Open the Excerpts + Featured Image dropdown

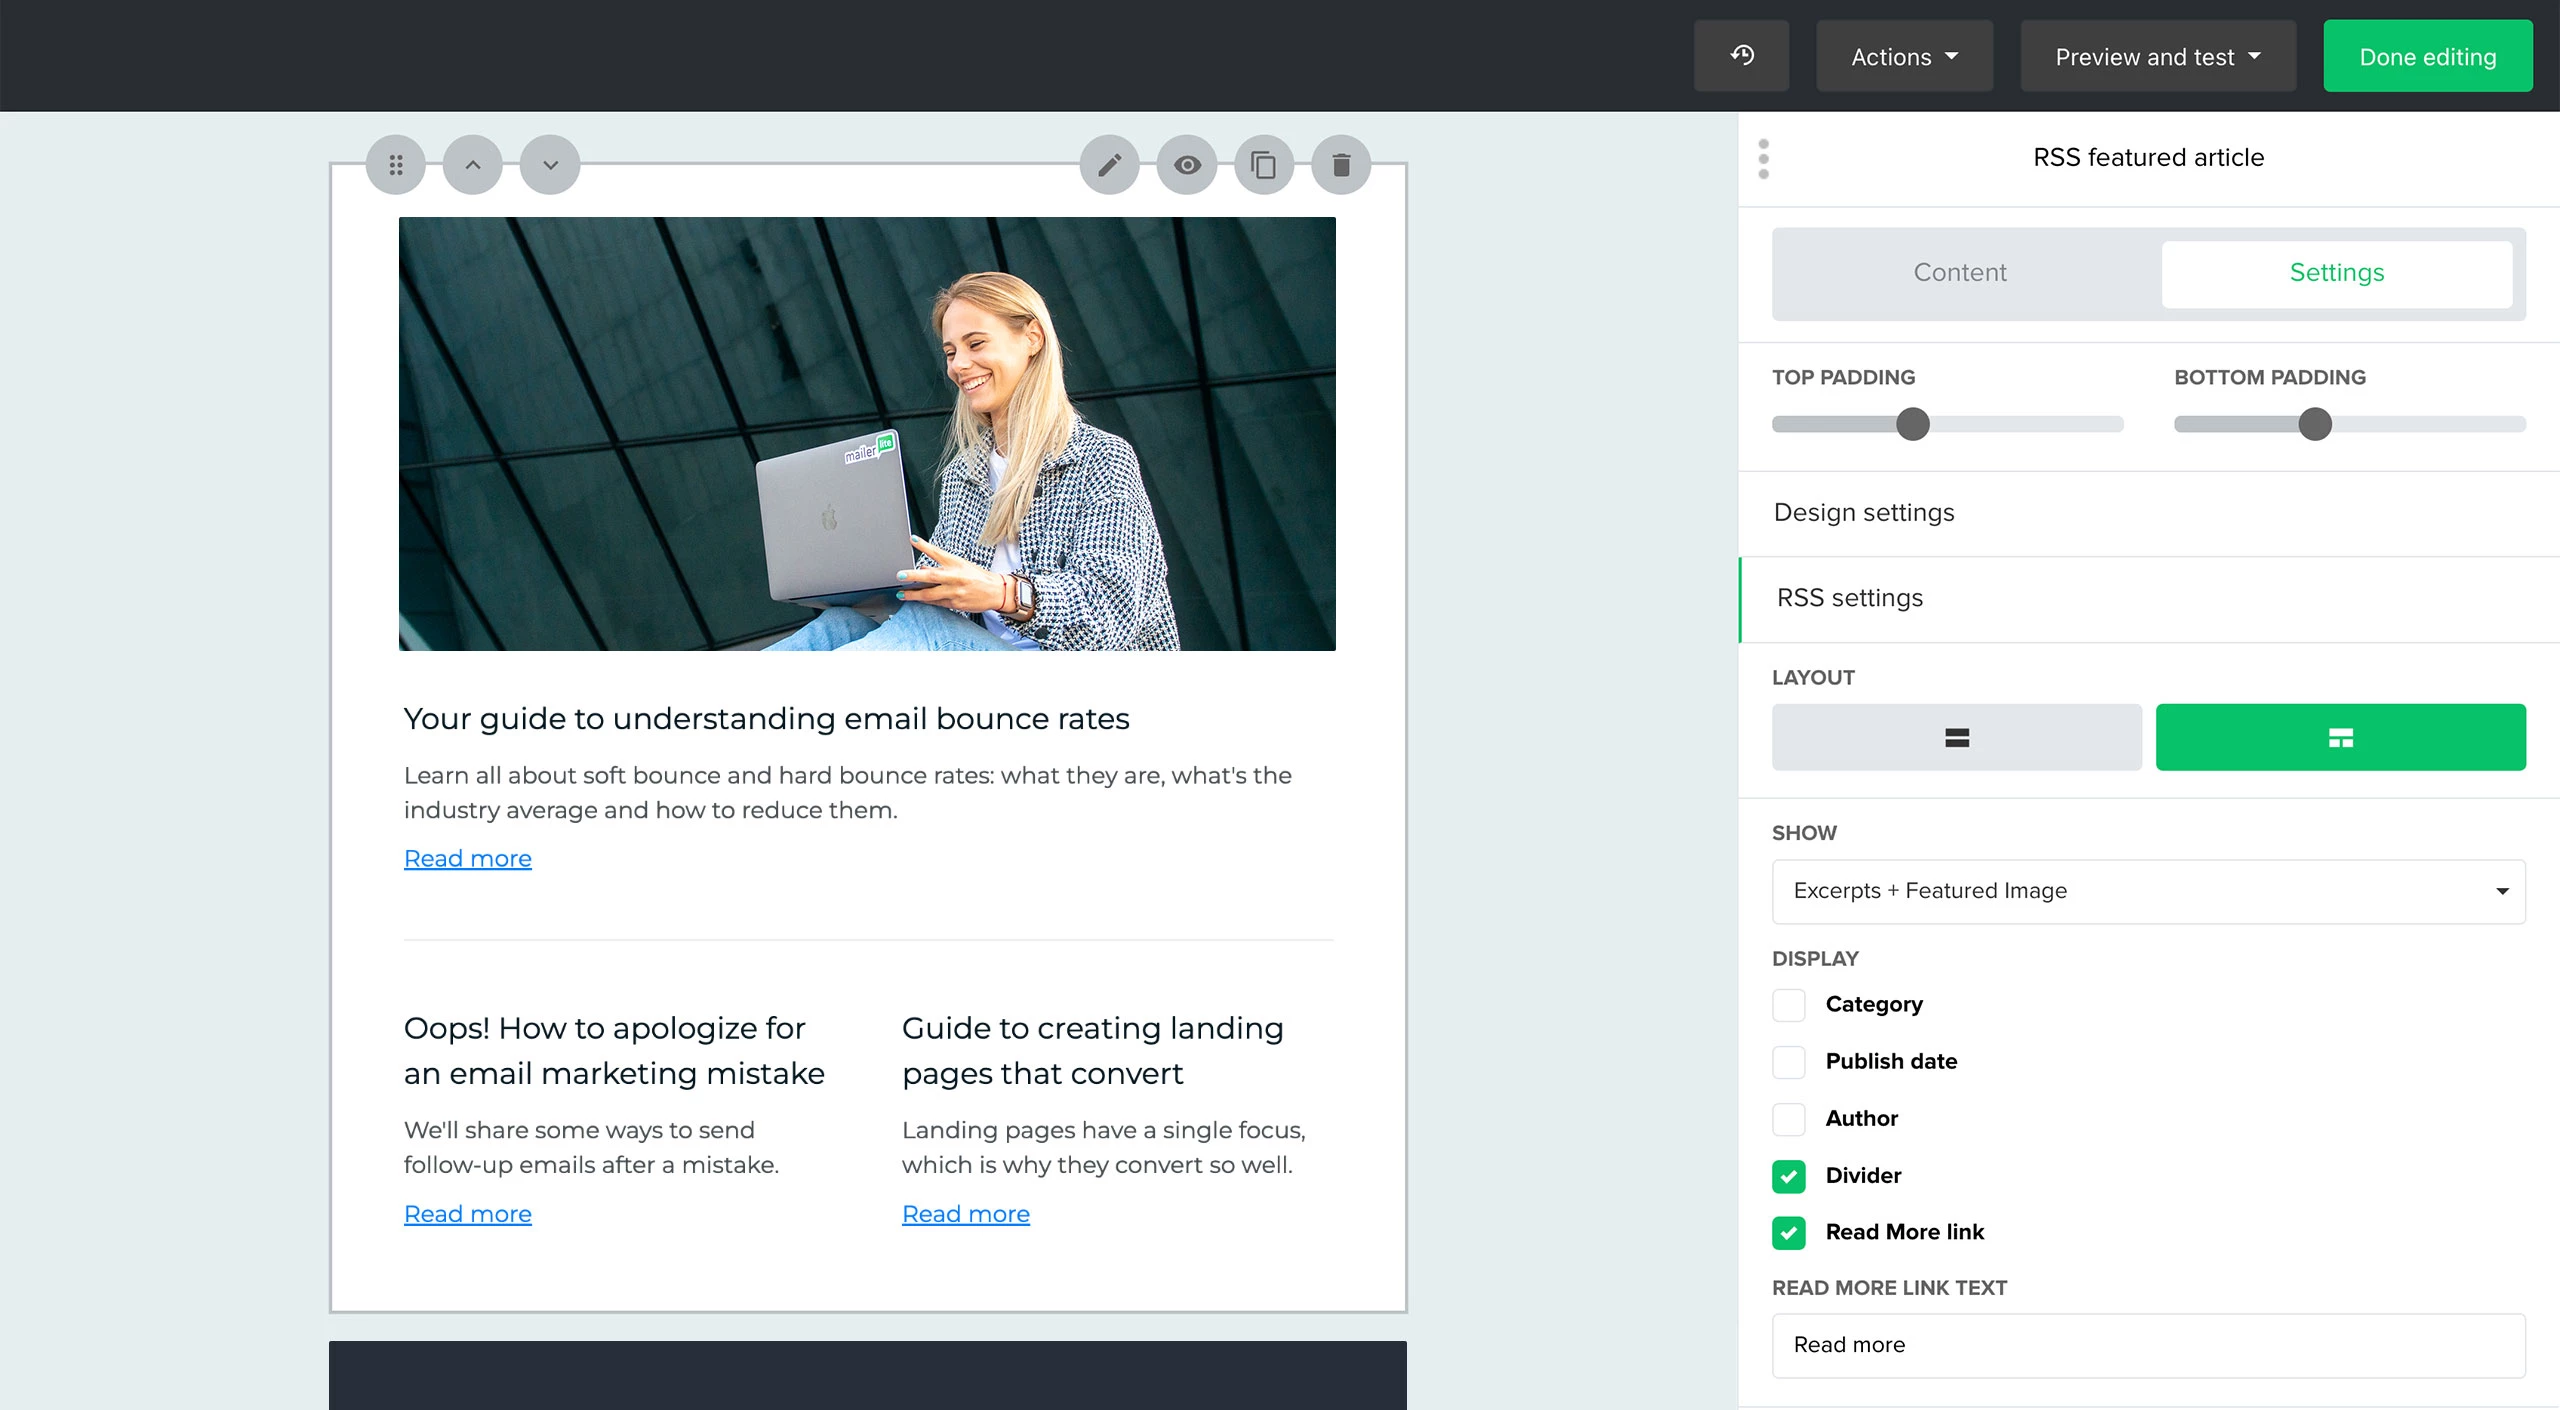2148,891
